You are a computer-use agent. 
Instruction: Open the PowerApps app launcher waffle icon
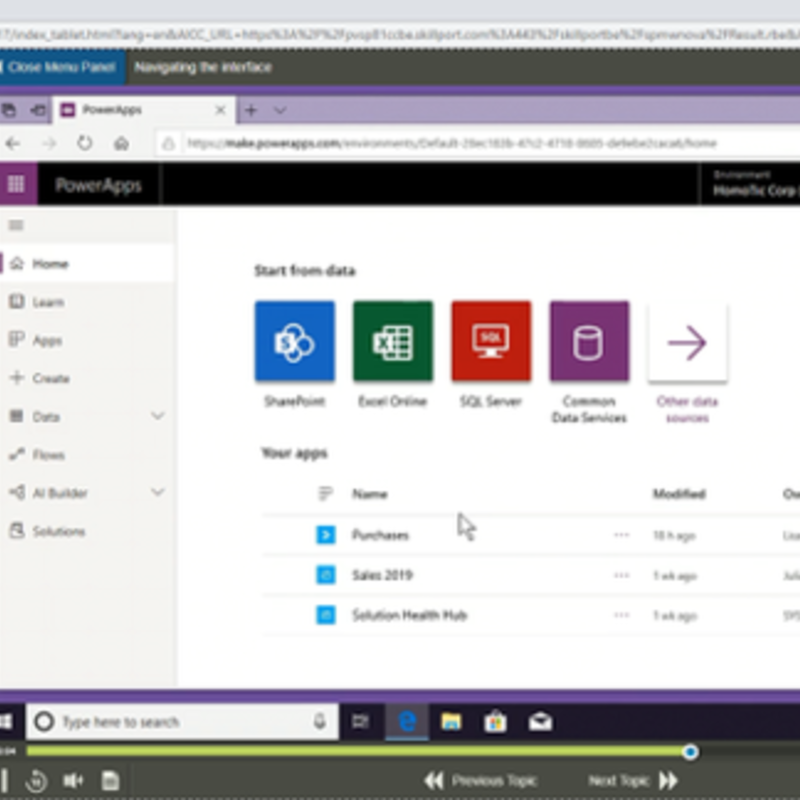coord(16,184)
